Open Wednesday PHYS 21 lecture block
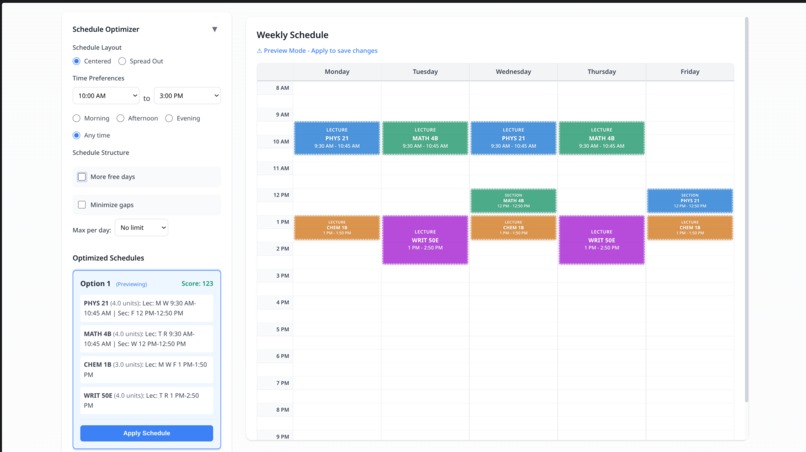 point(514,138)
